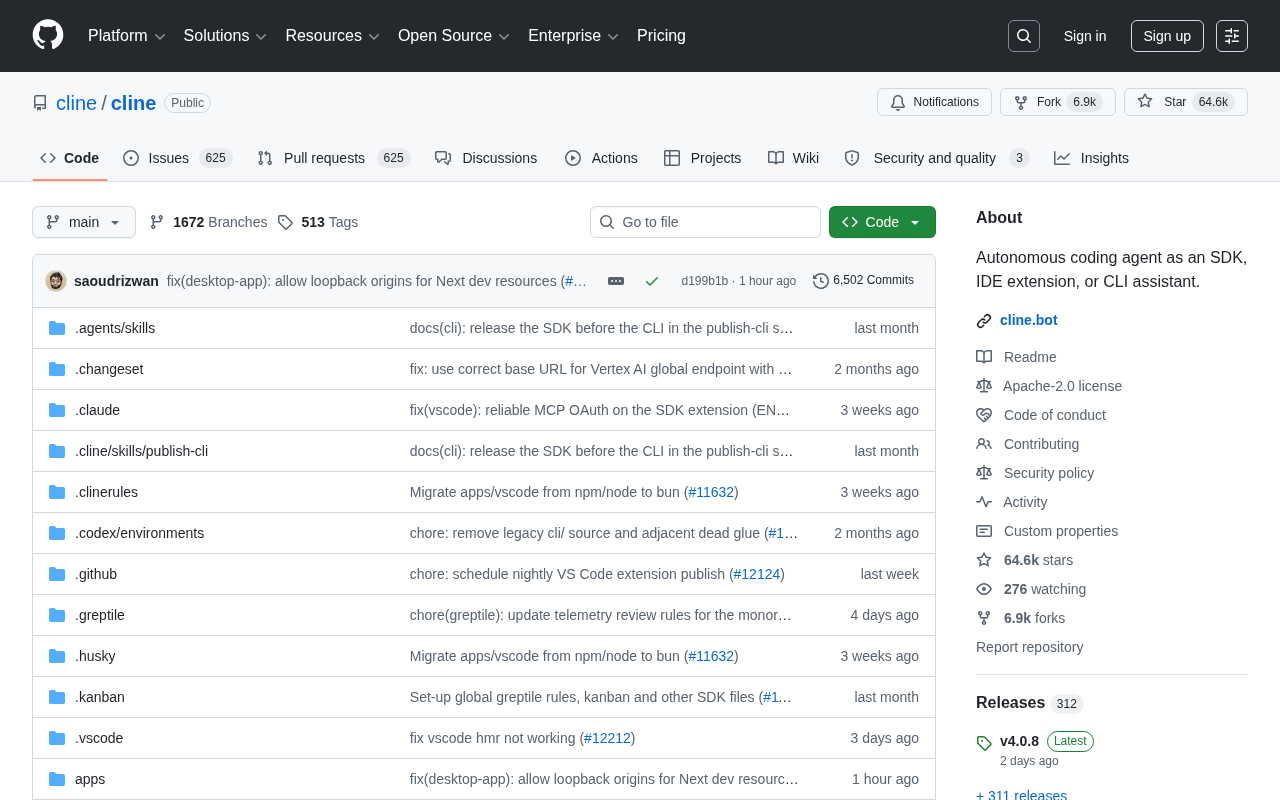
Task: Switch to the Projects tab
Action: coord(702,158)
